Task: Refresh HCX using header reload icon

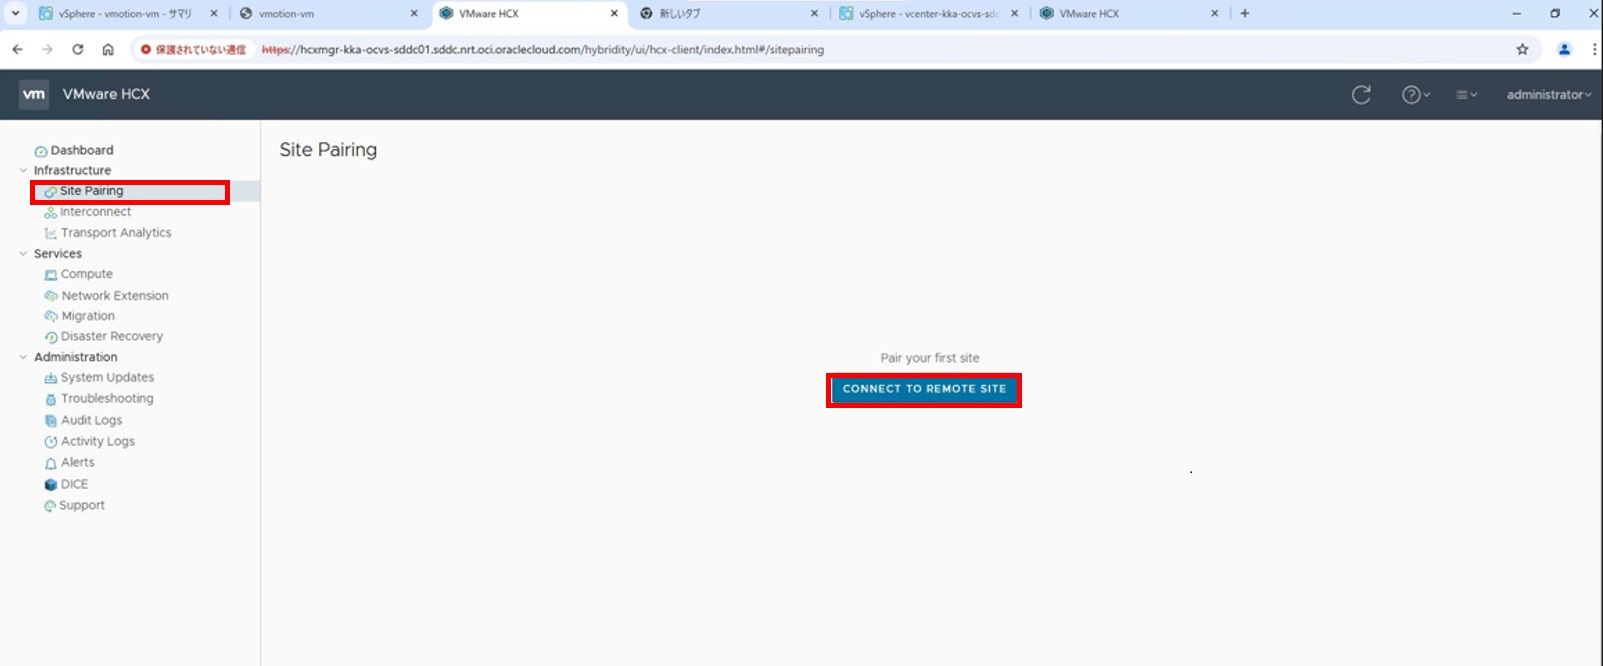Action: click(1361, 95)
